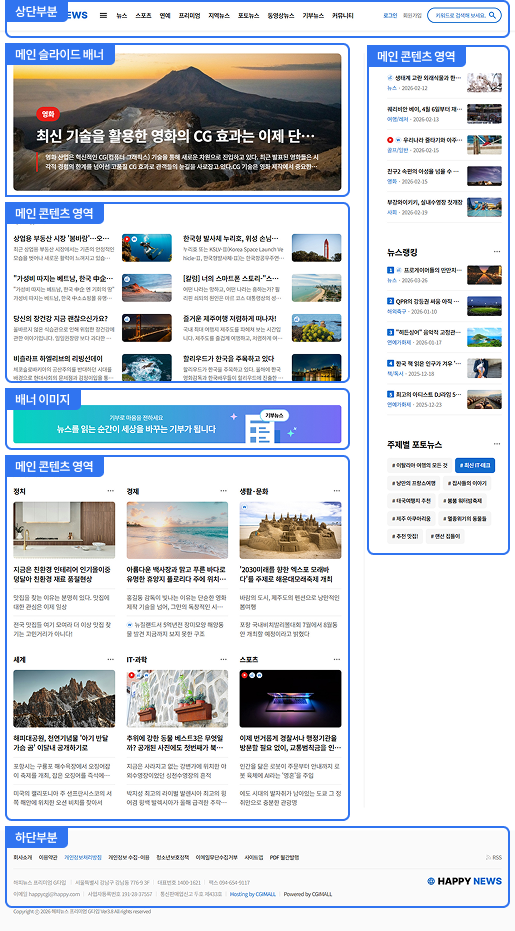This screenshot has height=931, width=515.
Task: Click the 개인정보처리방침 footer link
Action: [x=83, y=857]
